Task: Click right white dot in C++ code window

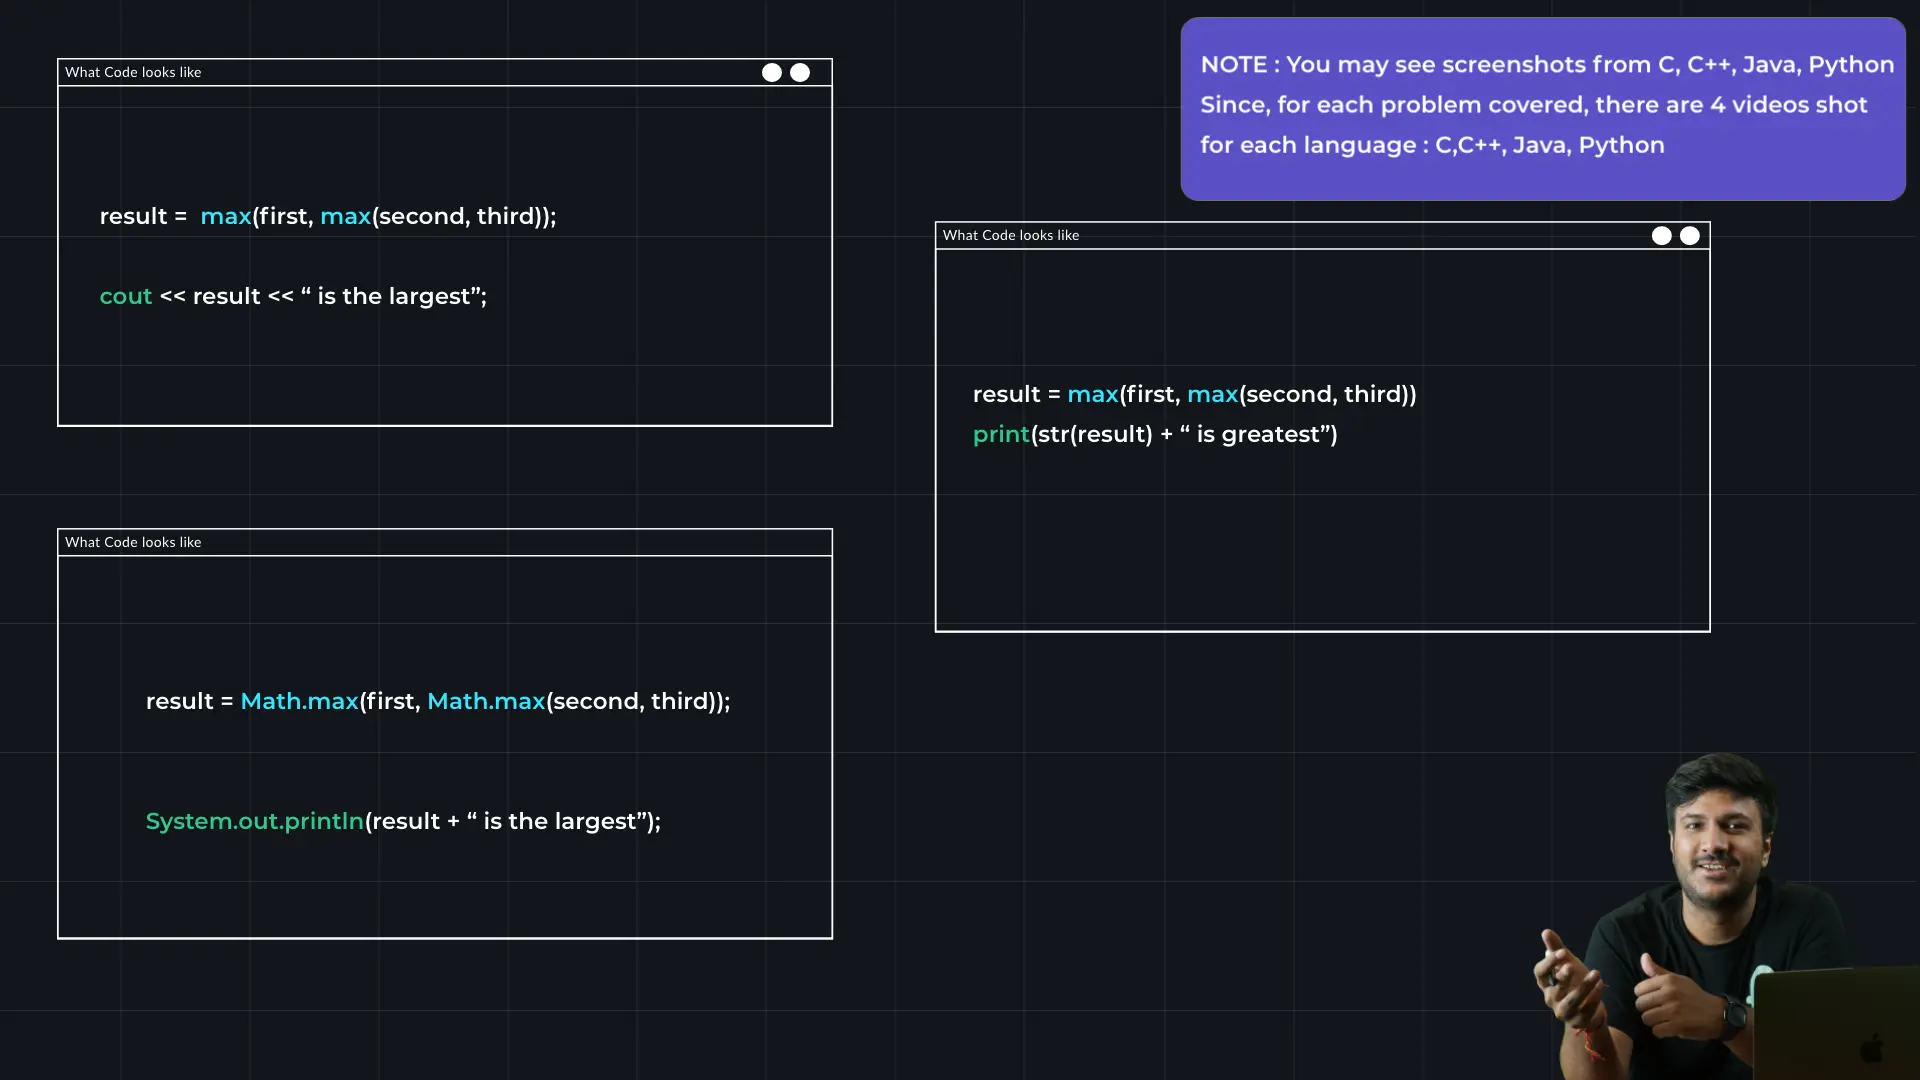Action: [x=800, y=72]
